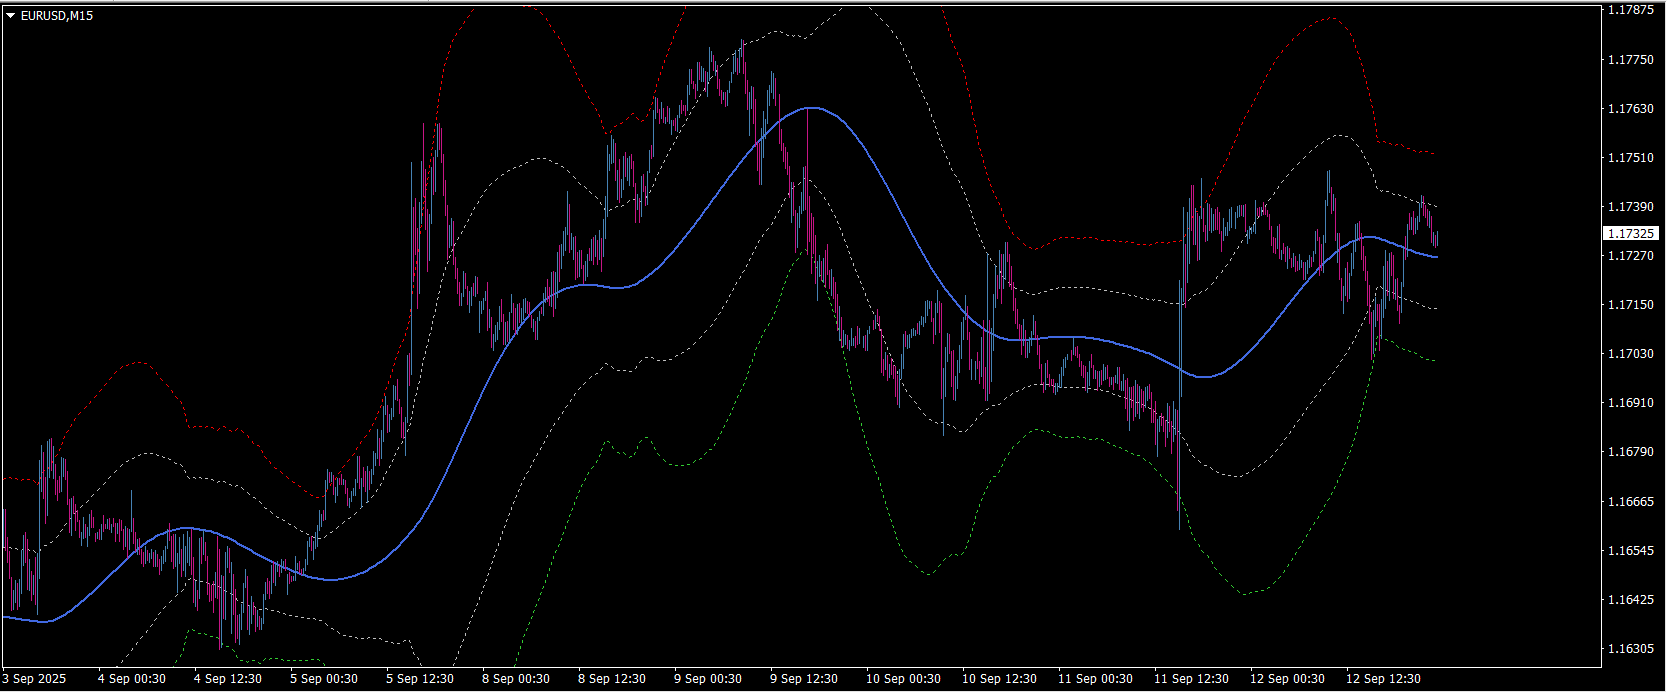Click the 12 Sep 12:30 time label
Image resolution: width=1667 pixels, height=693 pixels.
pos(1383,679)
